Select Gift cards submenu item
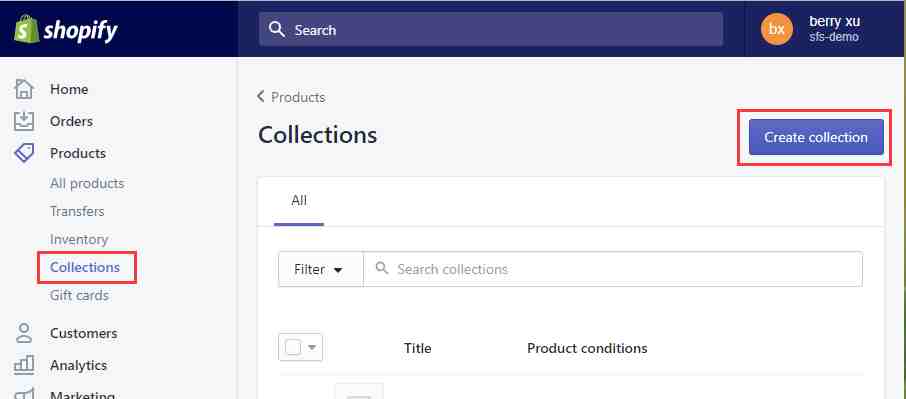The width and height of the screenshot is (906, 399). (x=79, y=295)
